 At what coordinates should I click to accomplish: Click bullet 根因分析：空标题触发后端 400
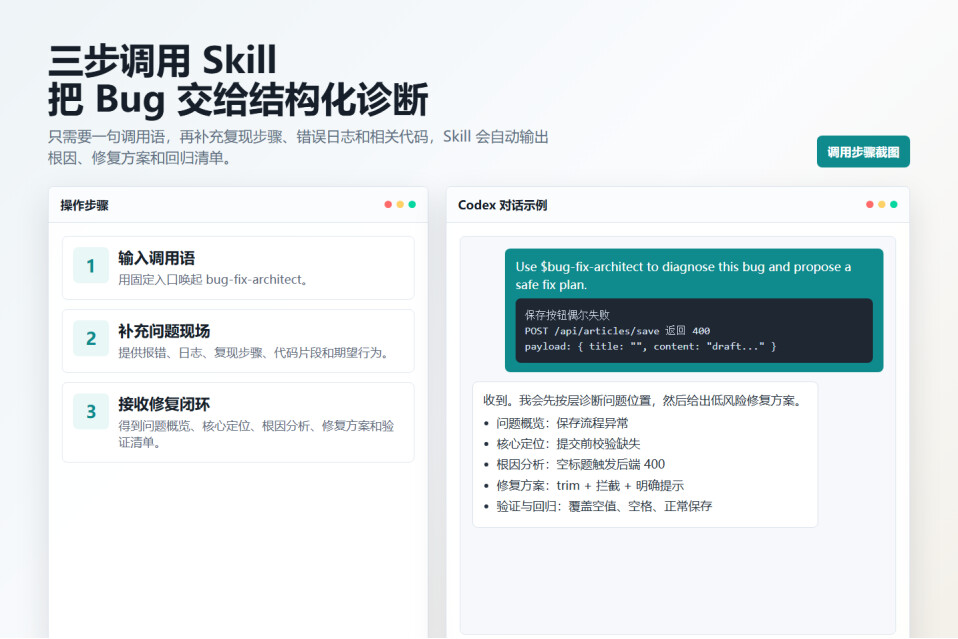pos(580,464)
